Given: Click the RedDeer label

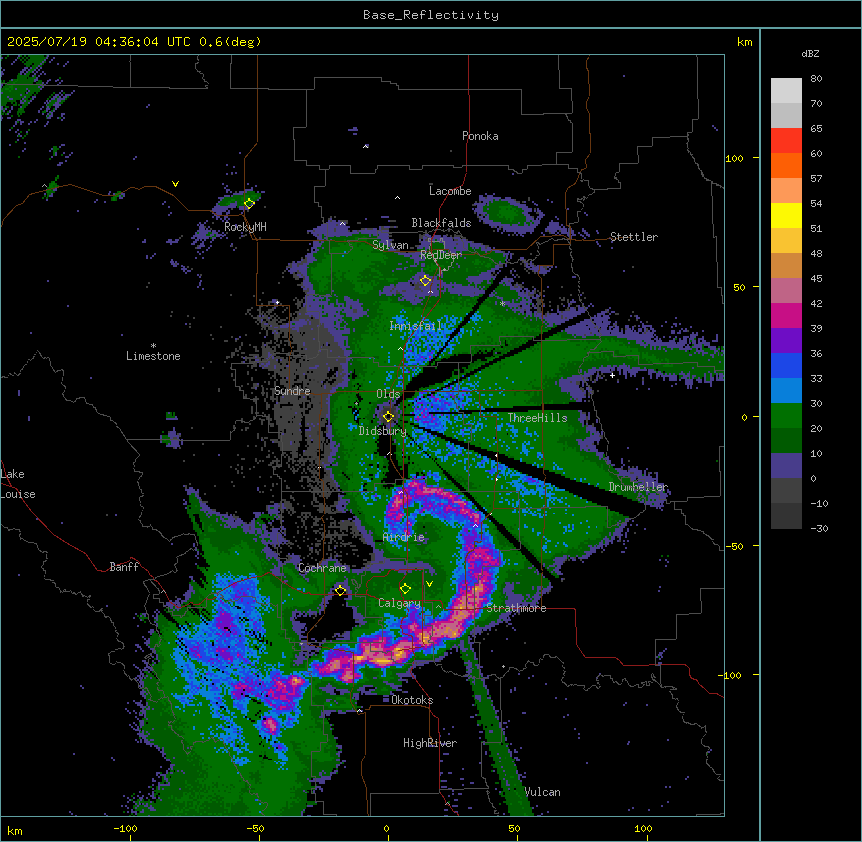Looking at the screenshot, I should (x=441, y=255).
